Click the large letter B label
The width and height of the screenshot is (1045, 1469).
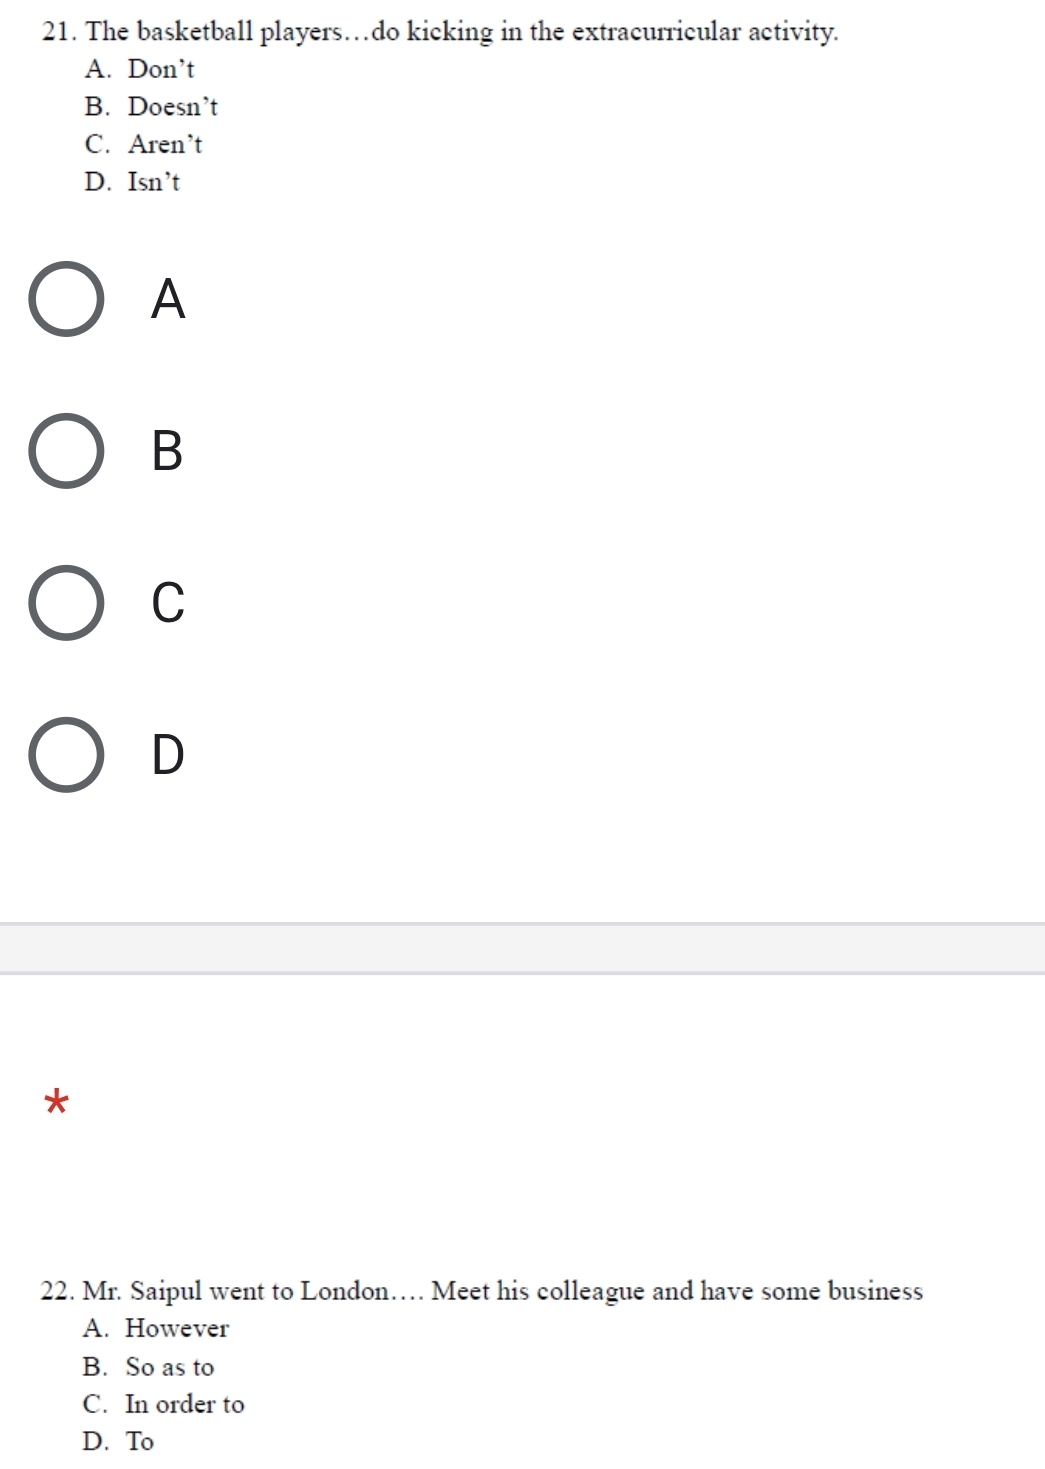168,450
